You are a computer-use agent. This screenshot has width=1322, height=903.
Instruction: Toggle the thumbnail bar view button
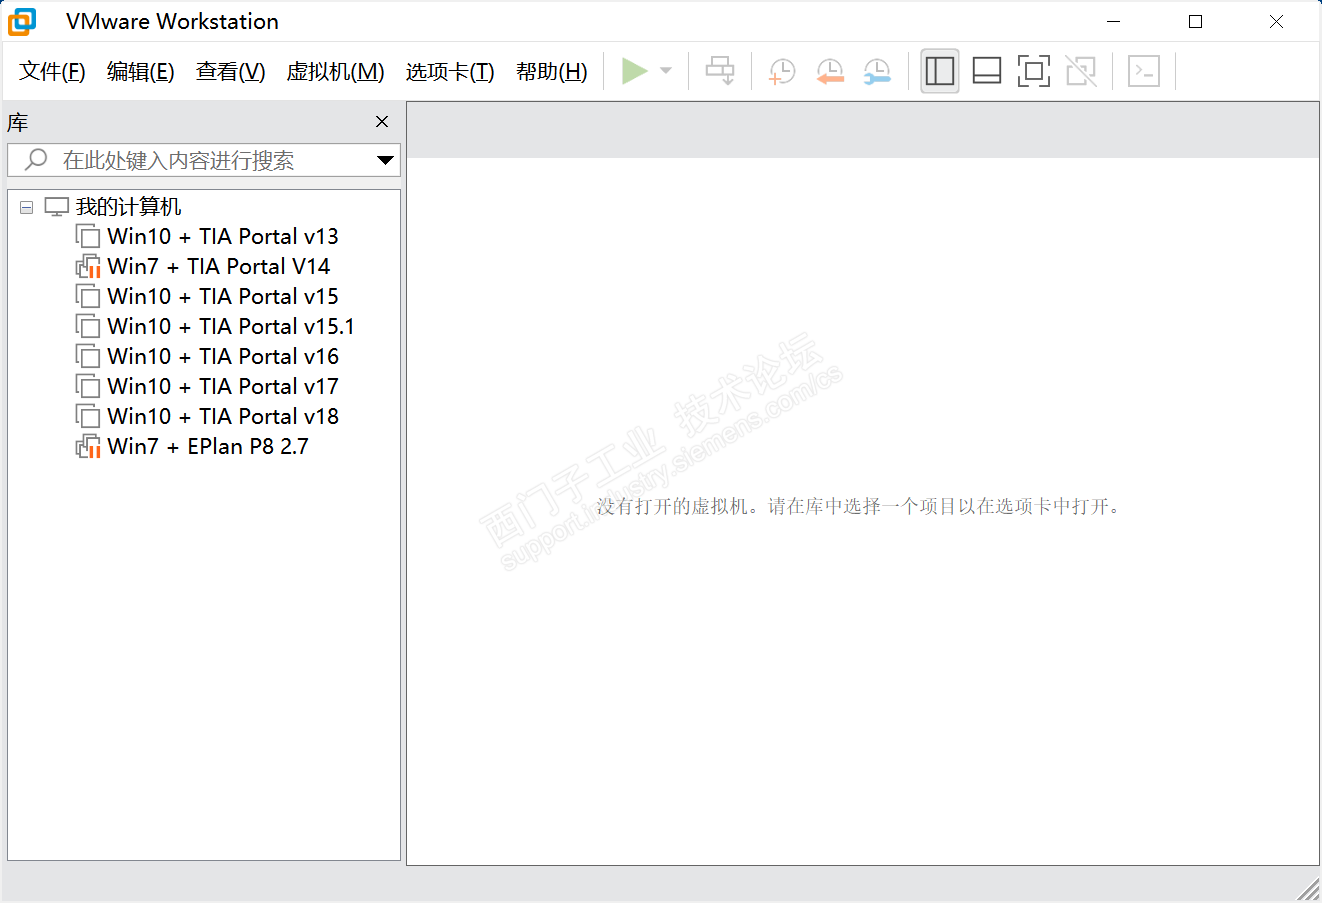click(987, 71)
